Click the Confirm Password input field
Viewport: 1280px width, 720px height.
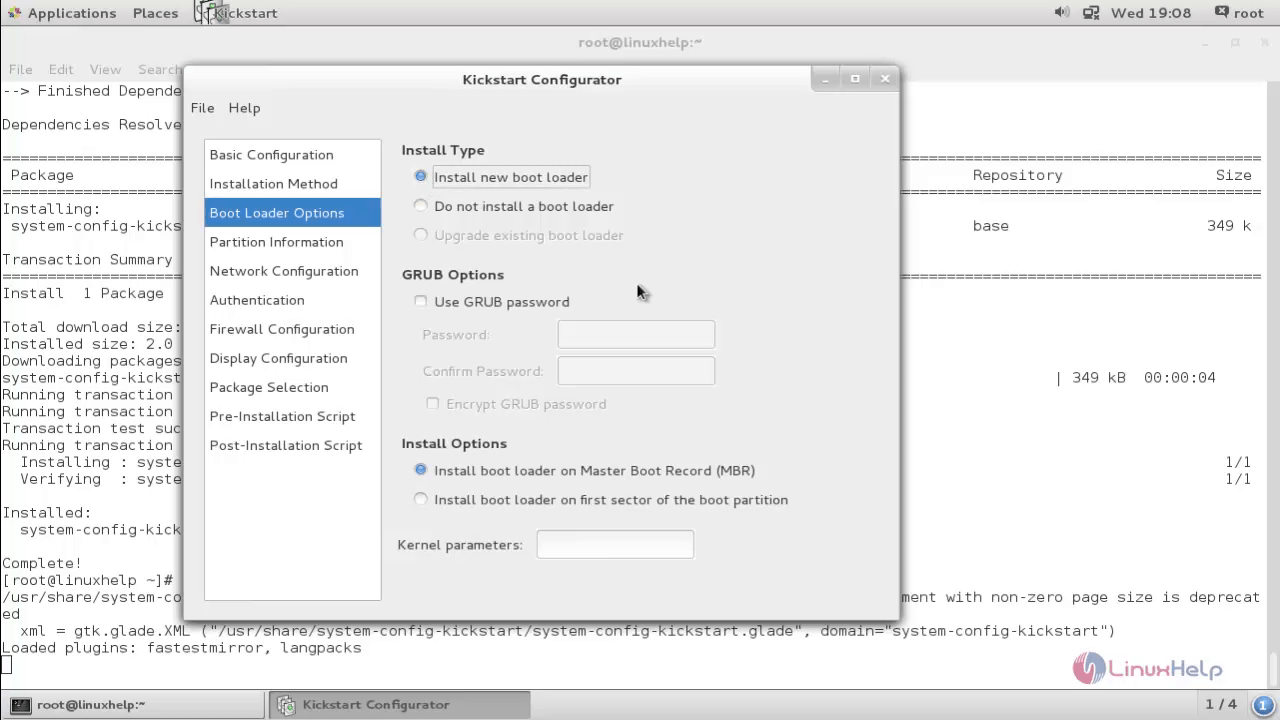point(636,371)
